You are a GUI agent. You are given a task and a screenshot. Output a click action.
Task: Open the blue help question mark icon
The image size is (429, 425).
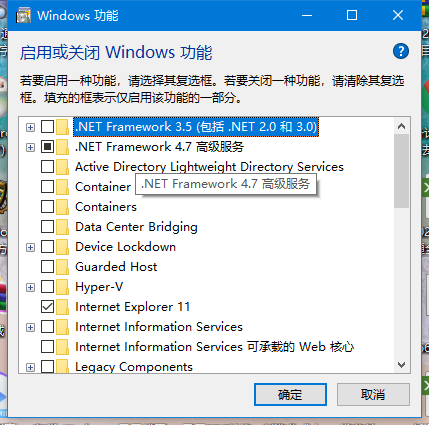point(400,52)
